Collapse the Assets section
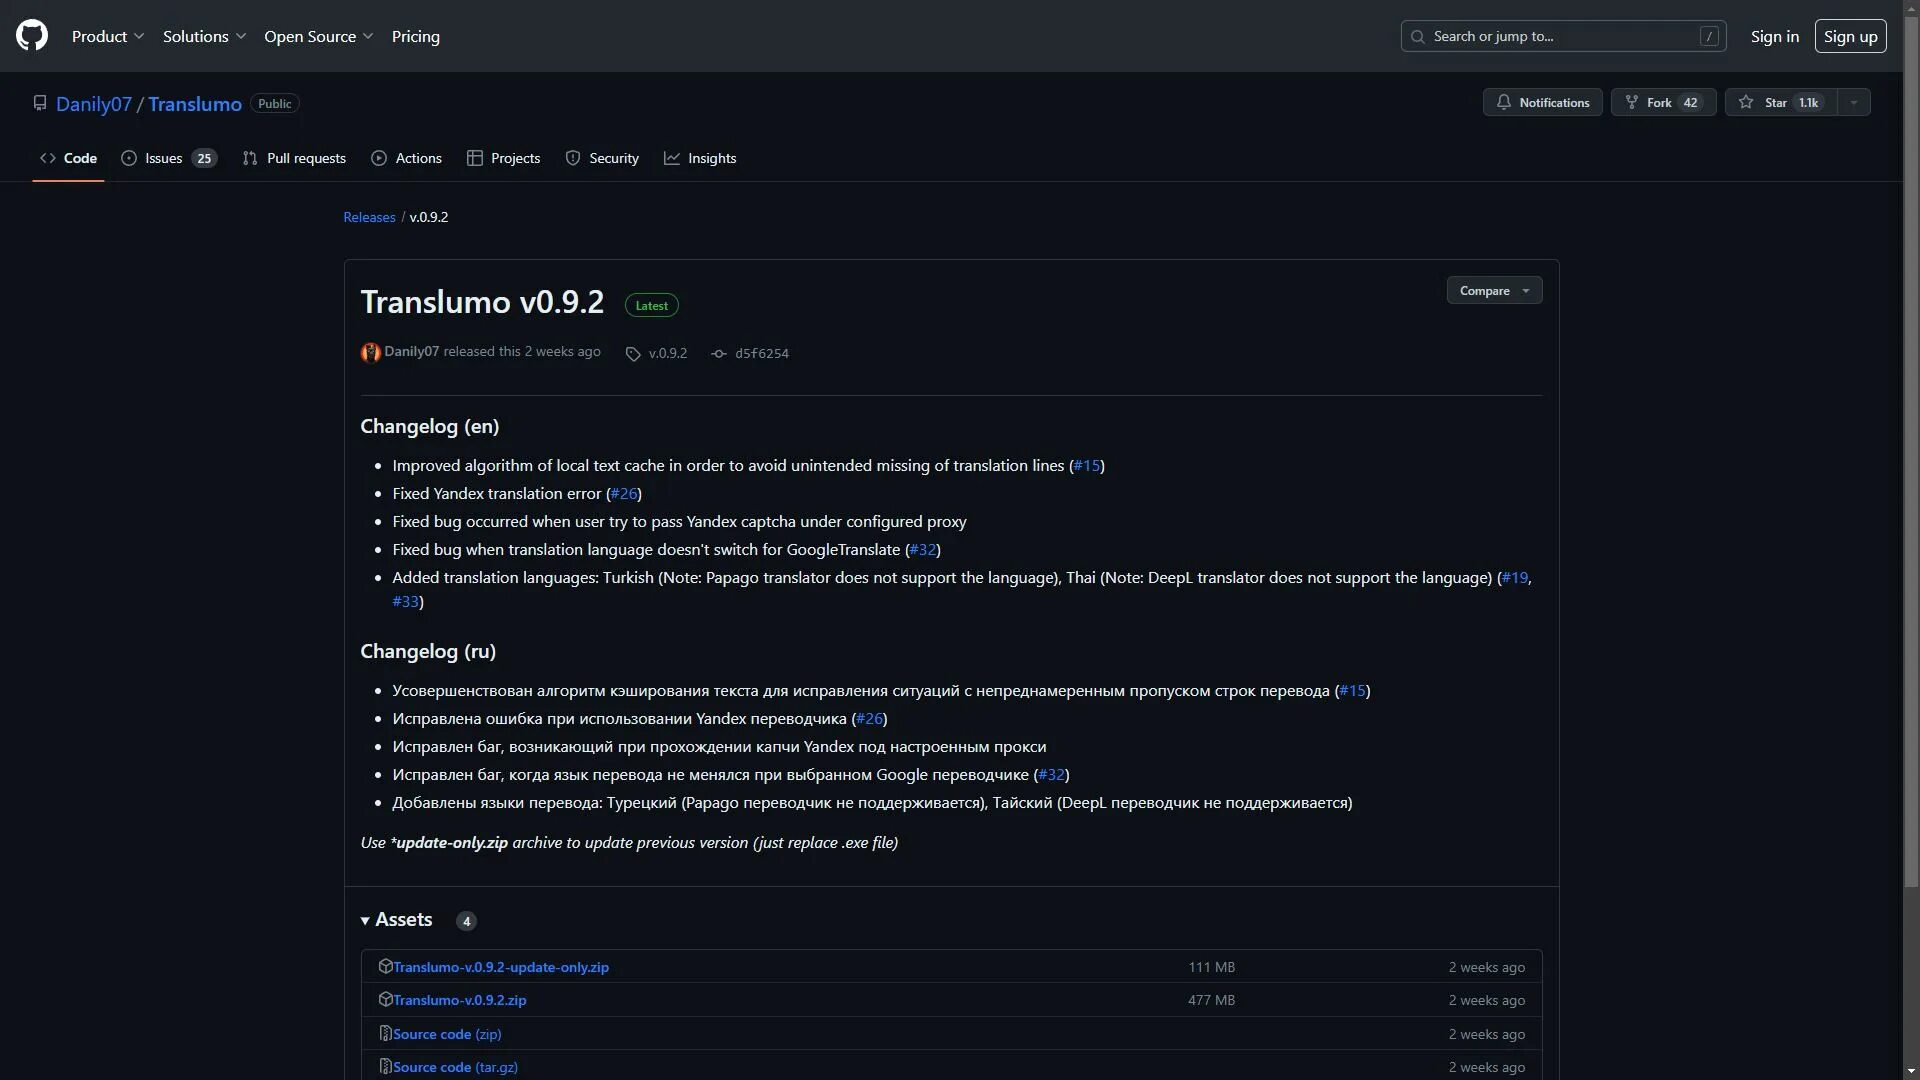The height and width of the screenshot is (1080, 1920). 398,920
